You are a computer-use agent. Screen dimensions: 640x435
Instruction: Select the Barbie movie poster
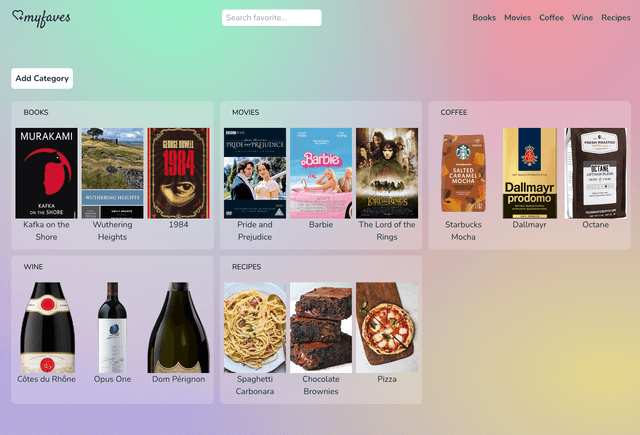click(x=321, y=173)
